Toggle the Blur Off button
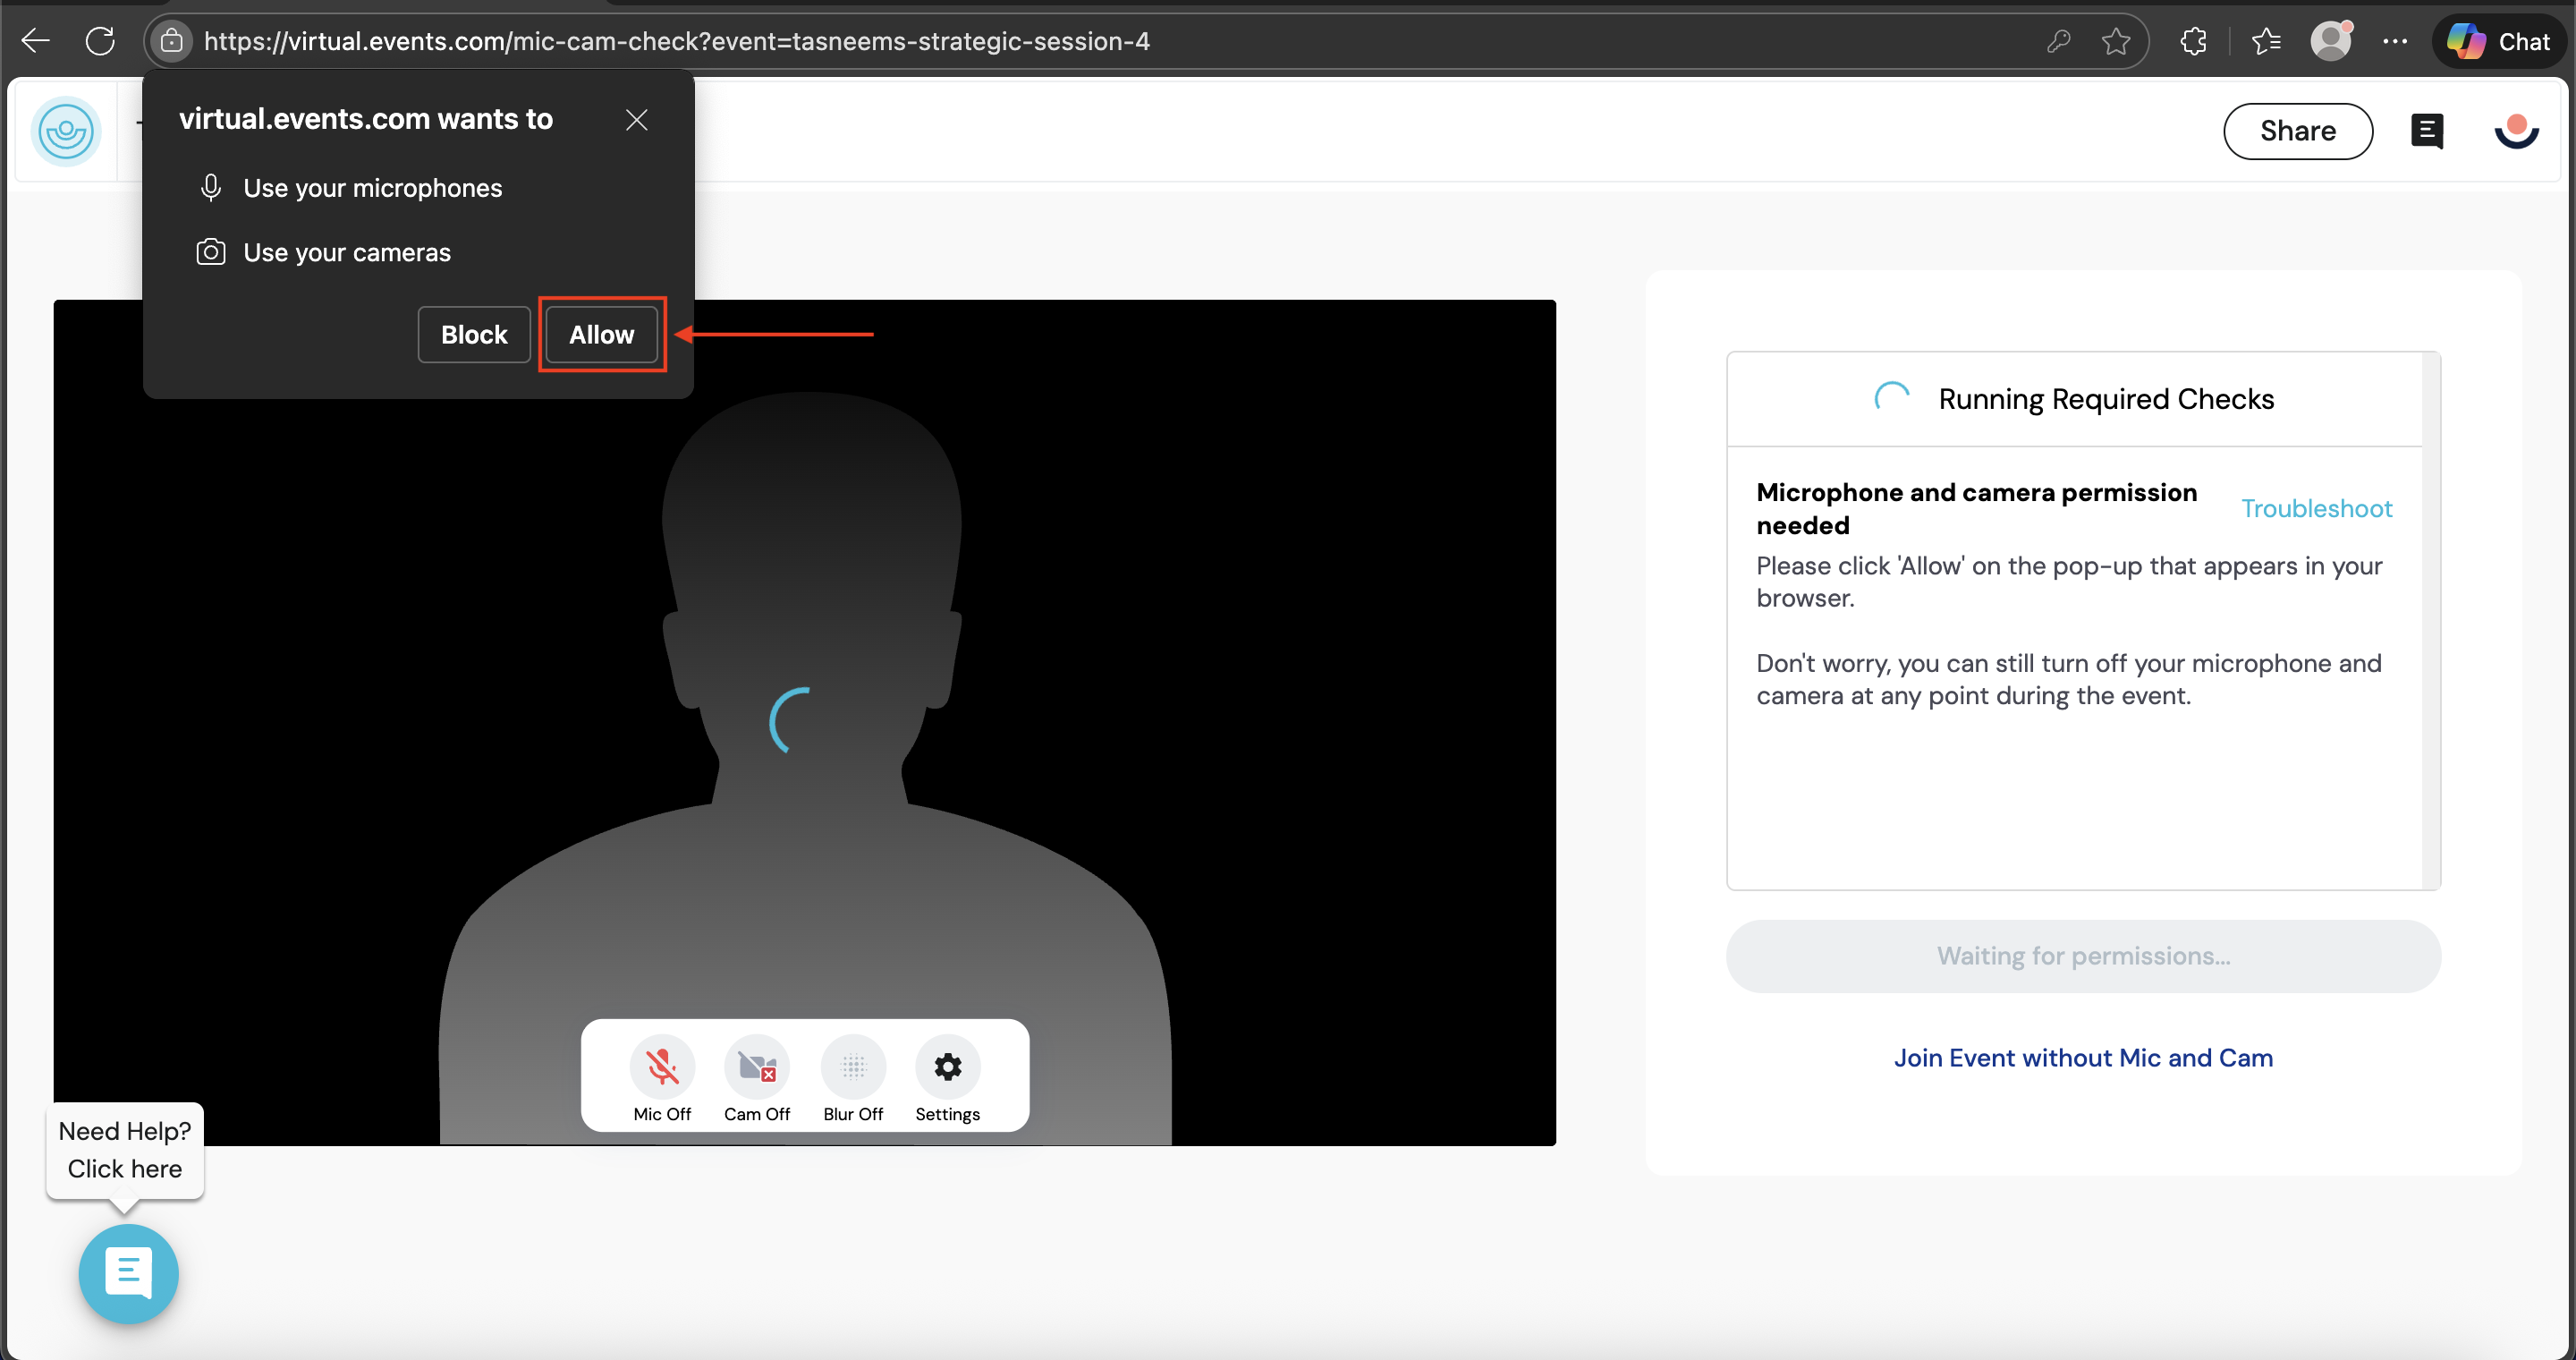The image size is (2576, 1360). tap(852, 1068)
